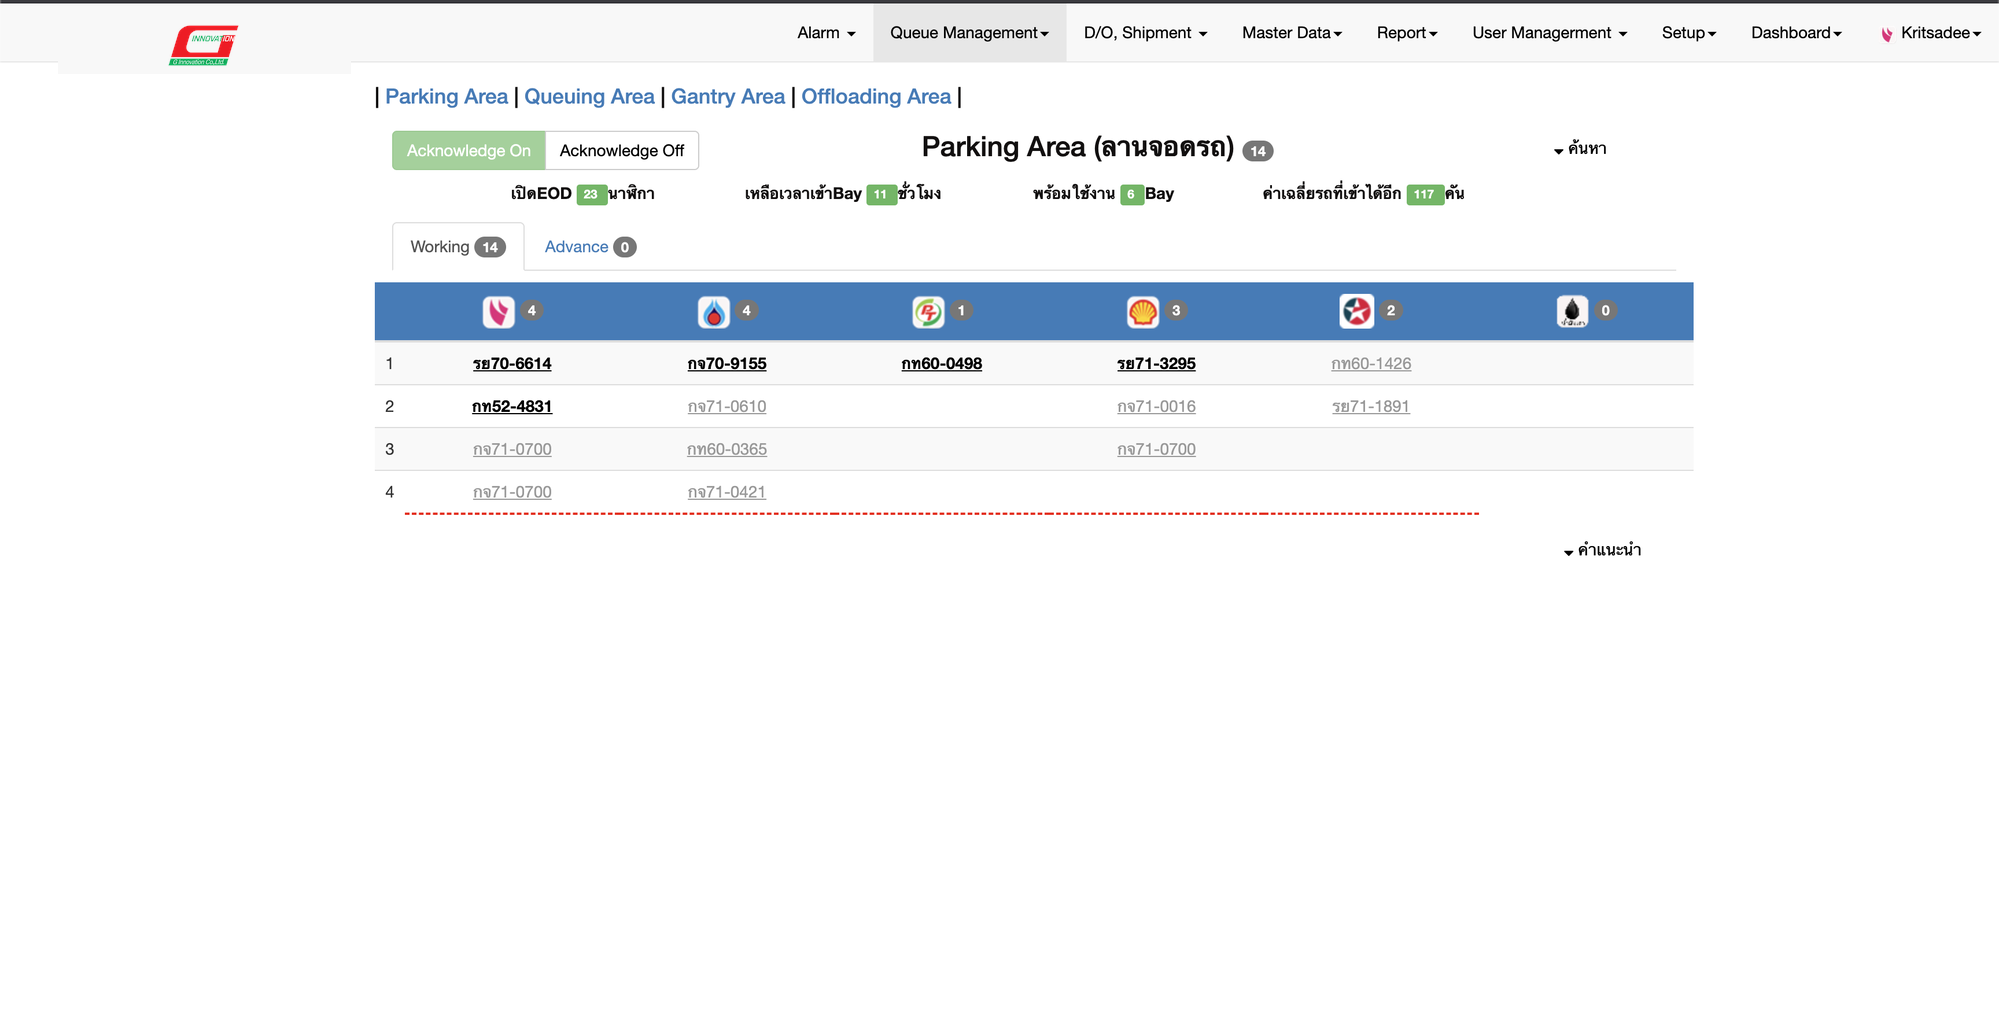Select truck plate กท60-1426
The image size is (1999, 1024).
(x=1371, y=364)
